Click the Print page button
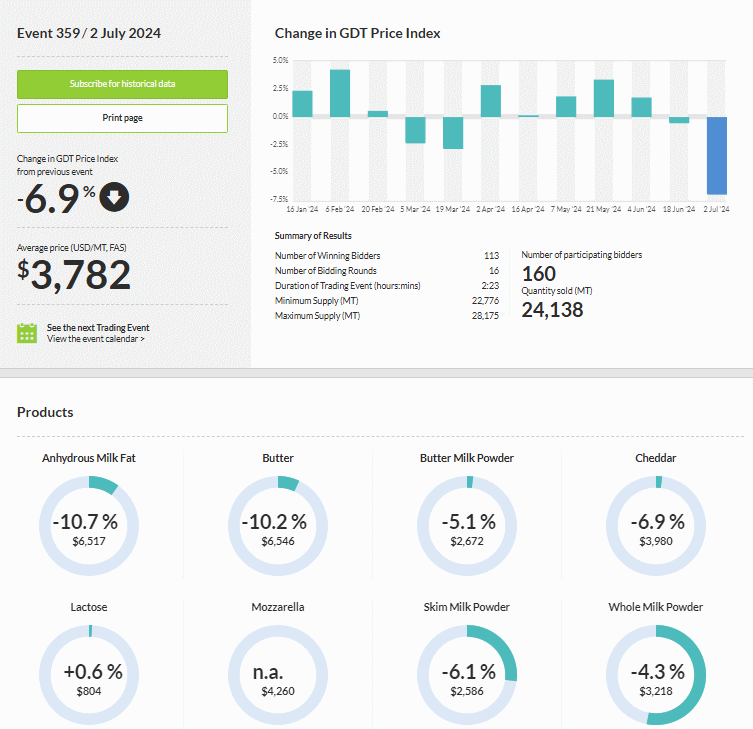753x729 pixels. click(x=122, y=118)
